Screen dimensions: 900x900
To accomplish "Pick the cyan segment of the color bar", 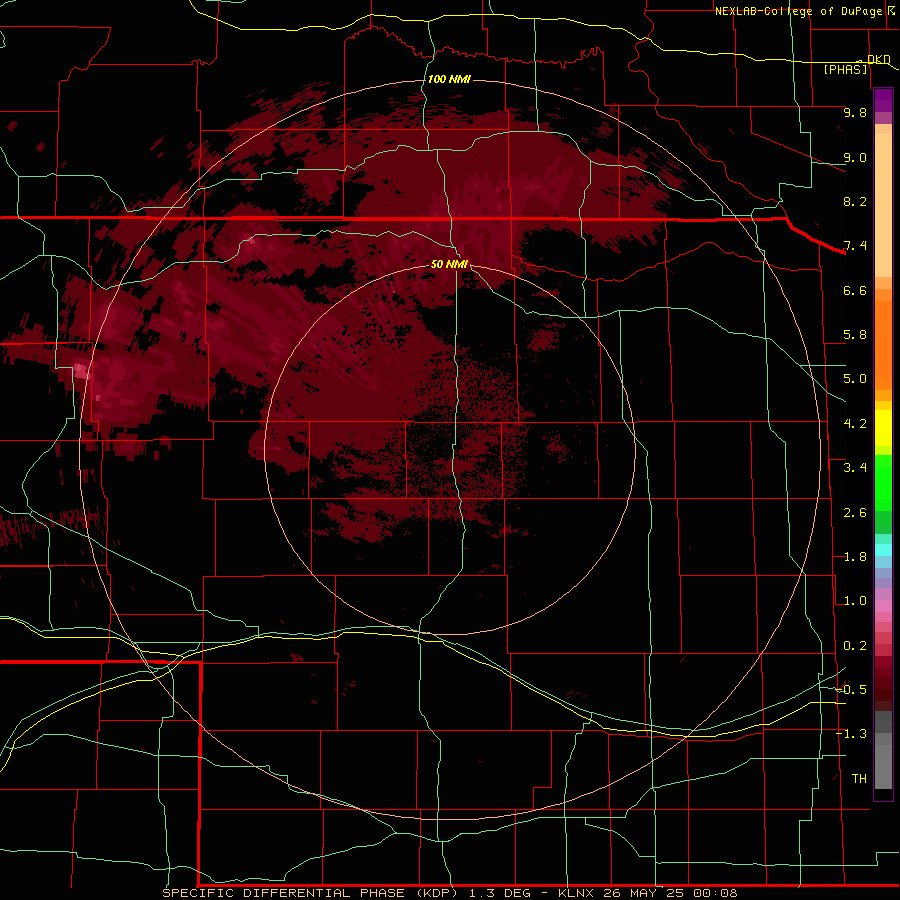I will coord(883,550).
